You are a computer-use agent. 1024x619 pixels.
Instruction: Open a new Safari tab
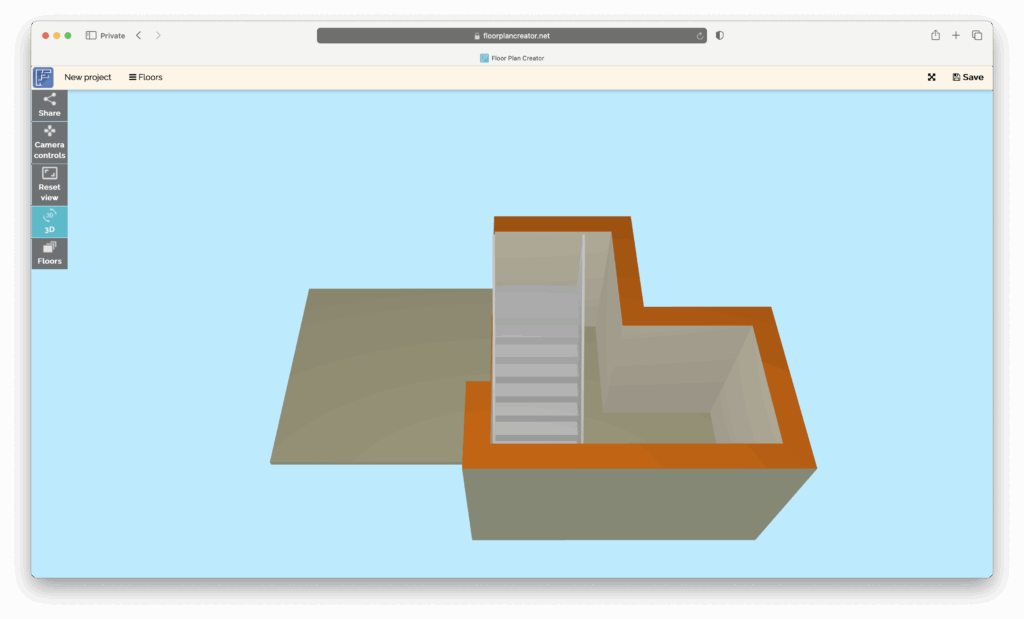pyautogui.click(x=956, y=36)
